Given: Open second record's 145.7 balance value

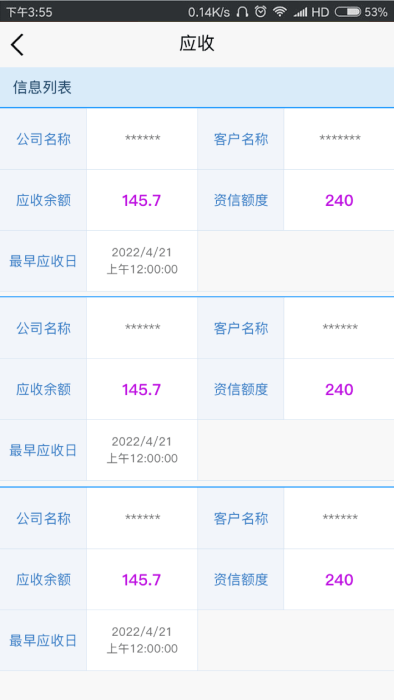Looking at the screenshot, I should (141, 390).
